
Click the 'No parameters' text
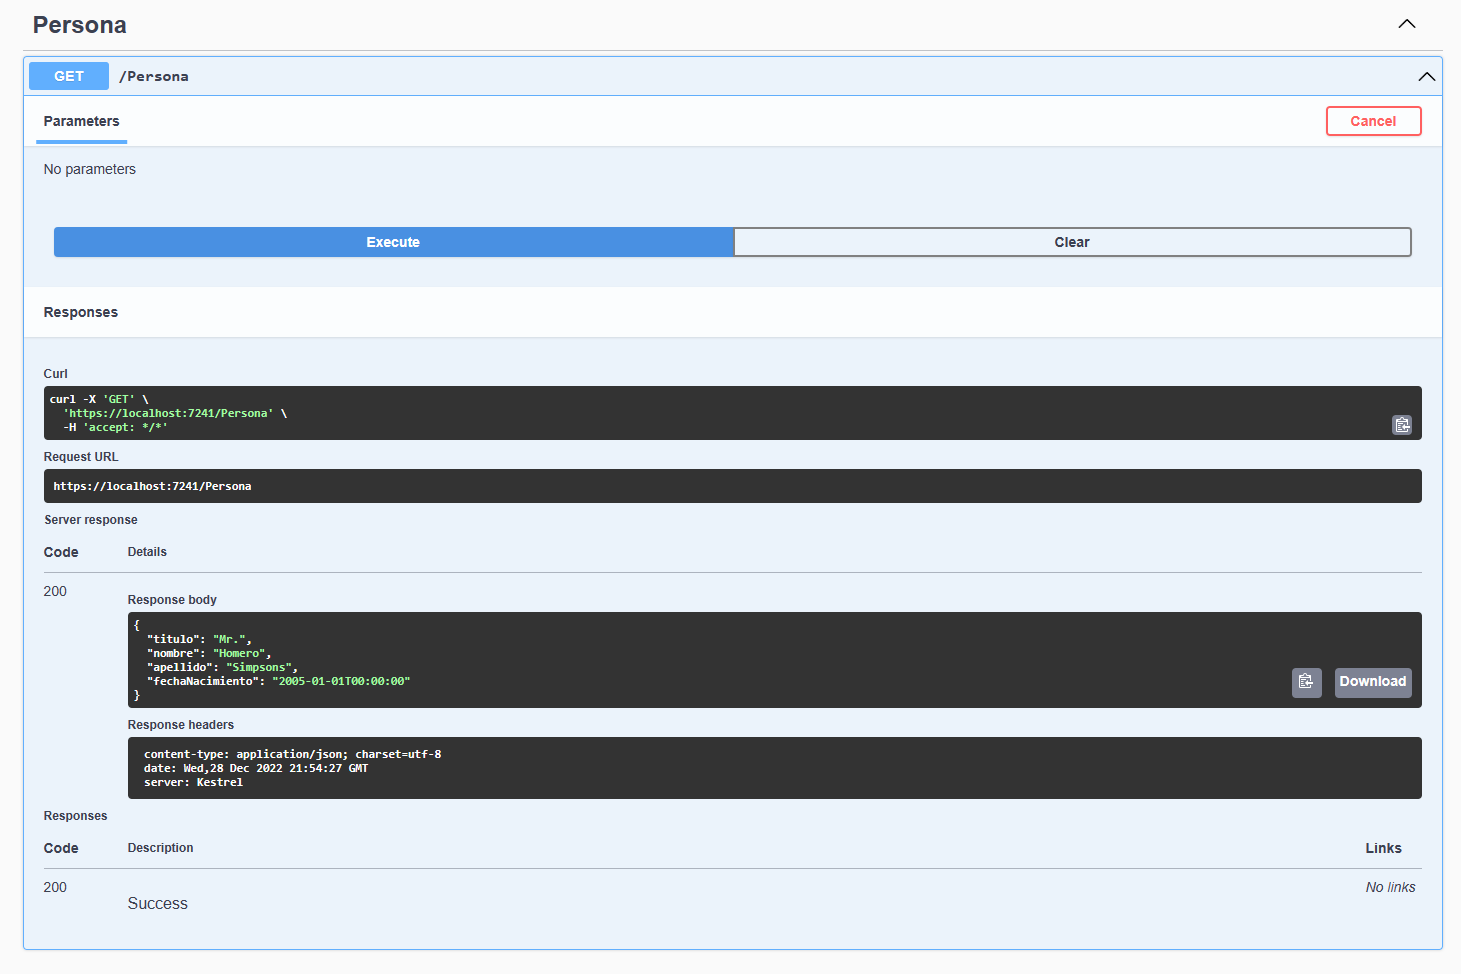[x=90, y=169]
